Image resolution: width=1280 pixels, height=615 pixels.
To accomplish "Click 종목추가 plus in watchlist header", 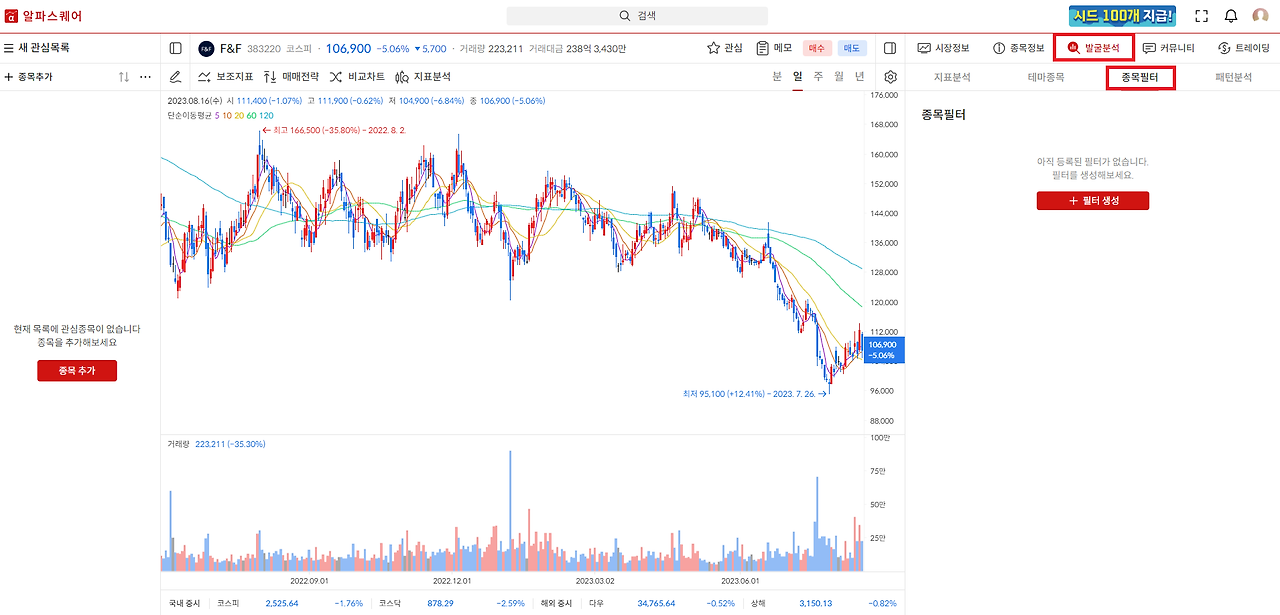I will point(29,77).
